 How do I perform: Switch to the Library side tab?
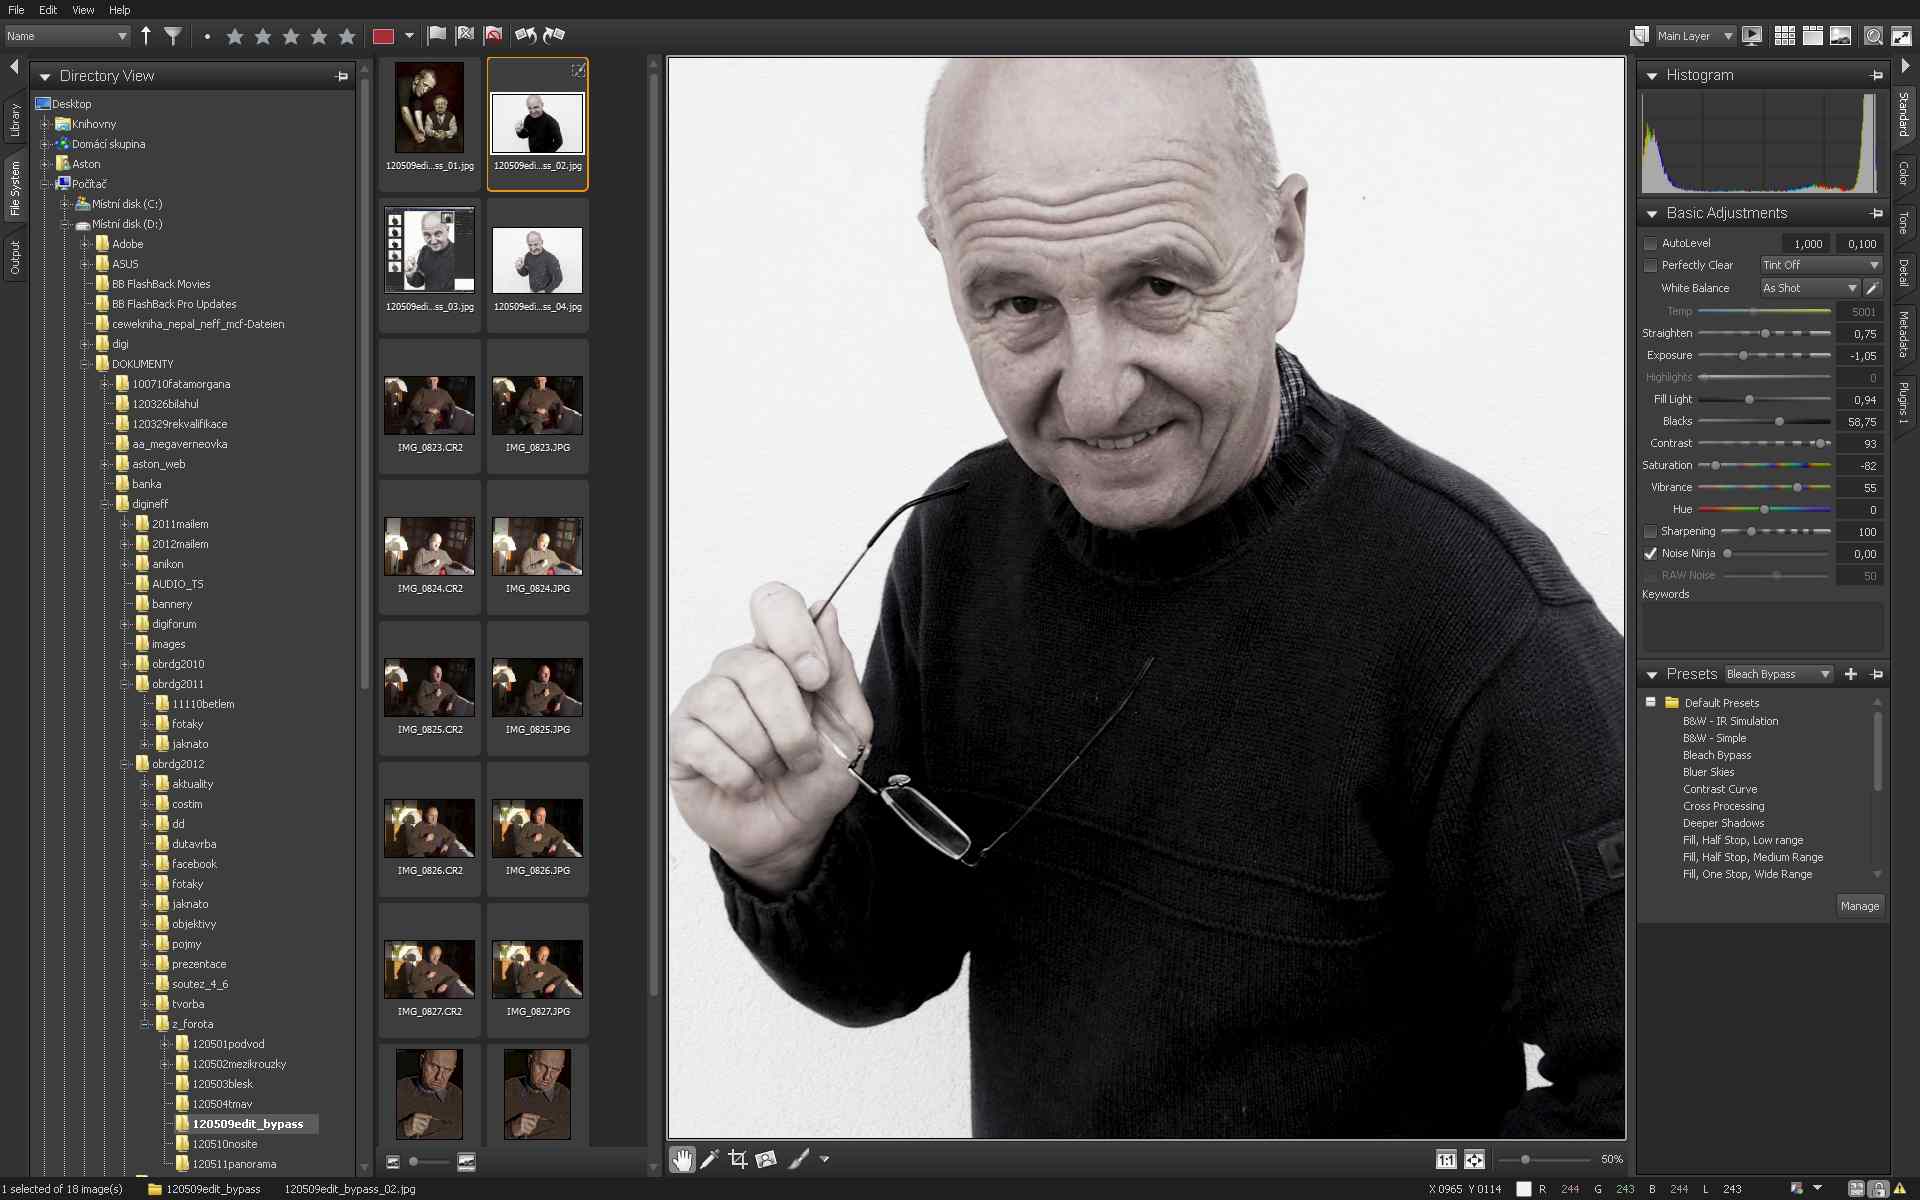(x=15, y=121)
